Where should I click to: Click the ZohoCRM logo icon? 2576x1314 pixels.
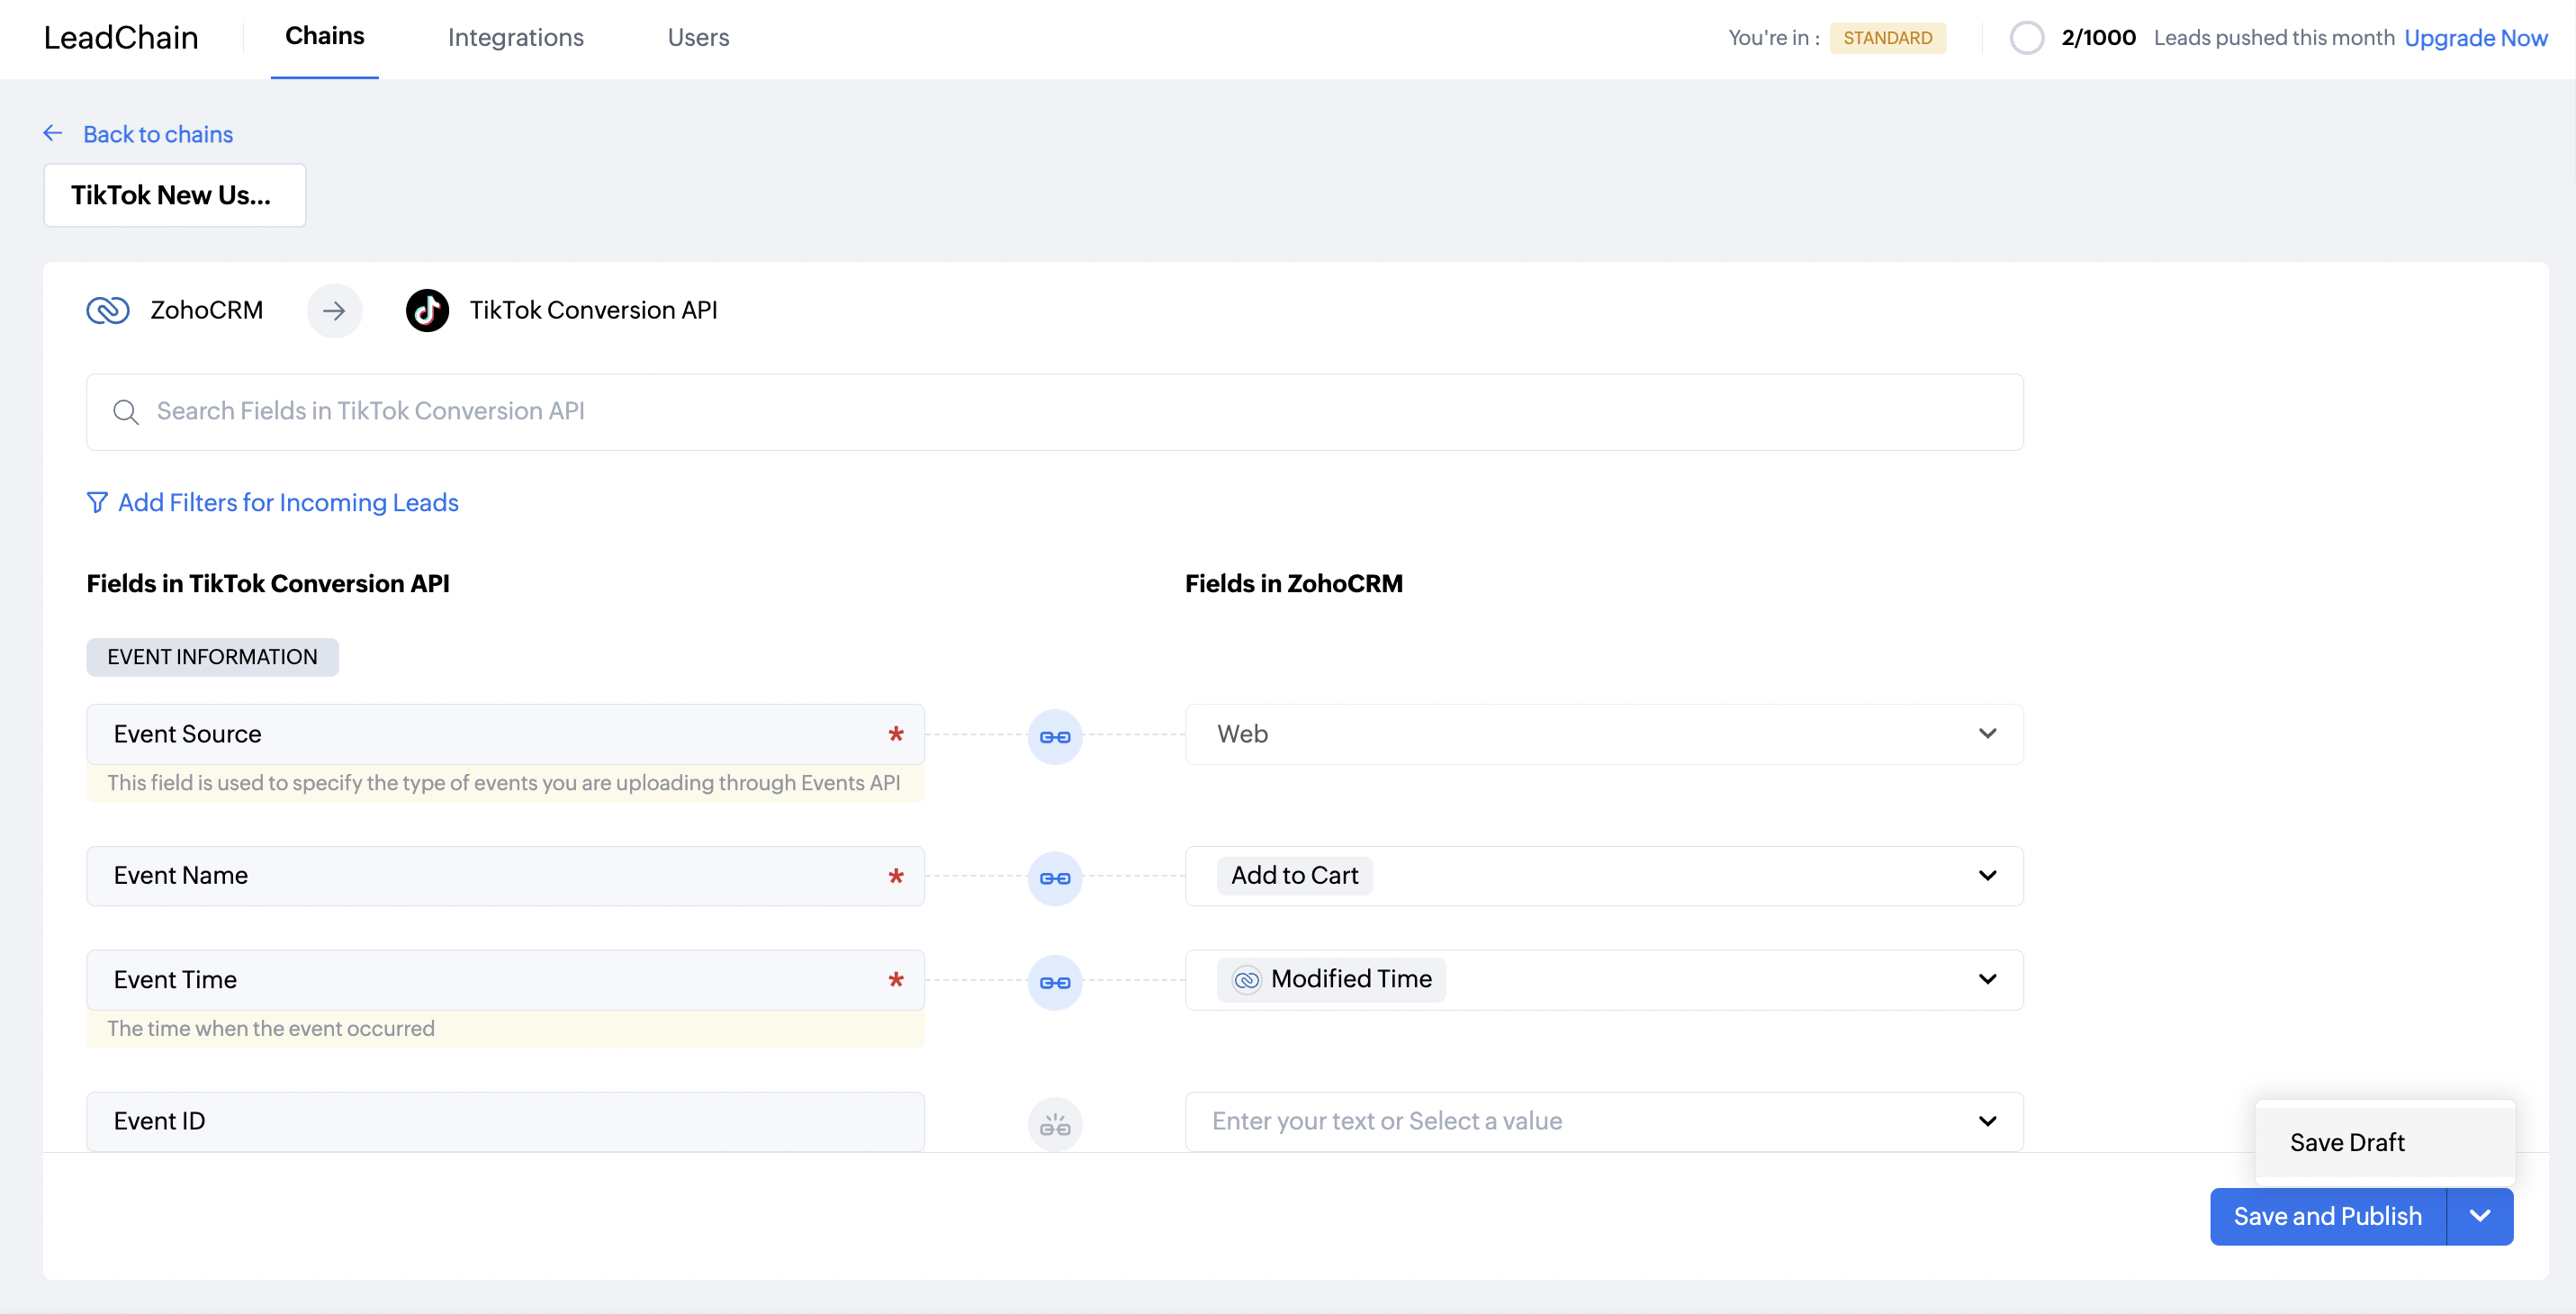(x=108, y=311)
